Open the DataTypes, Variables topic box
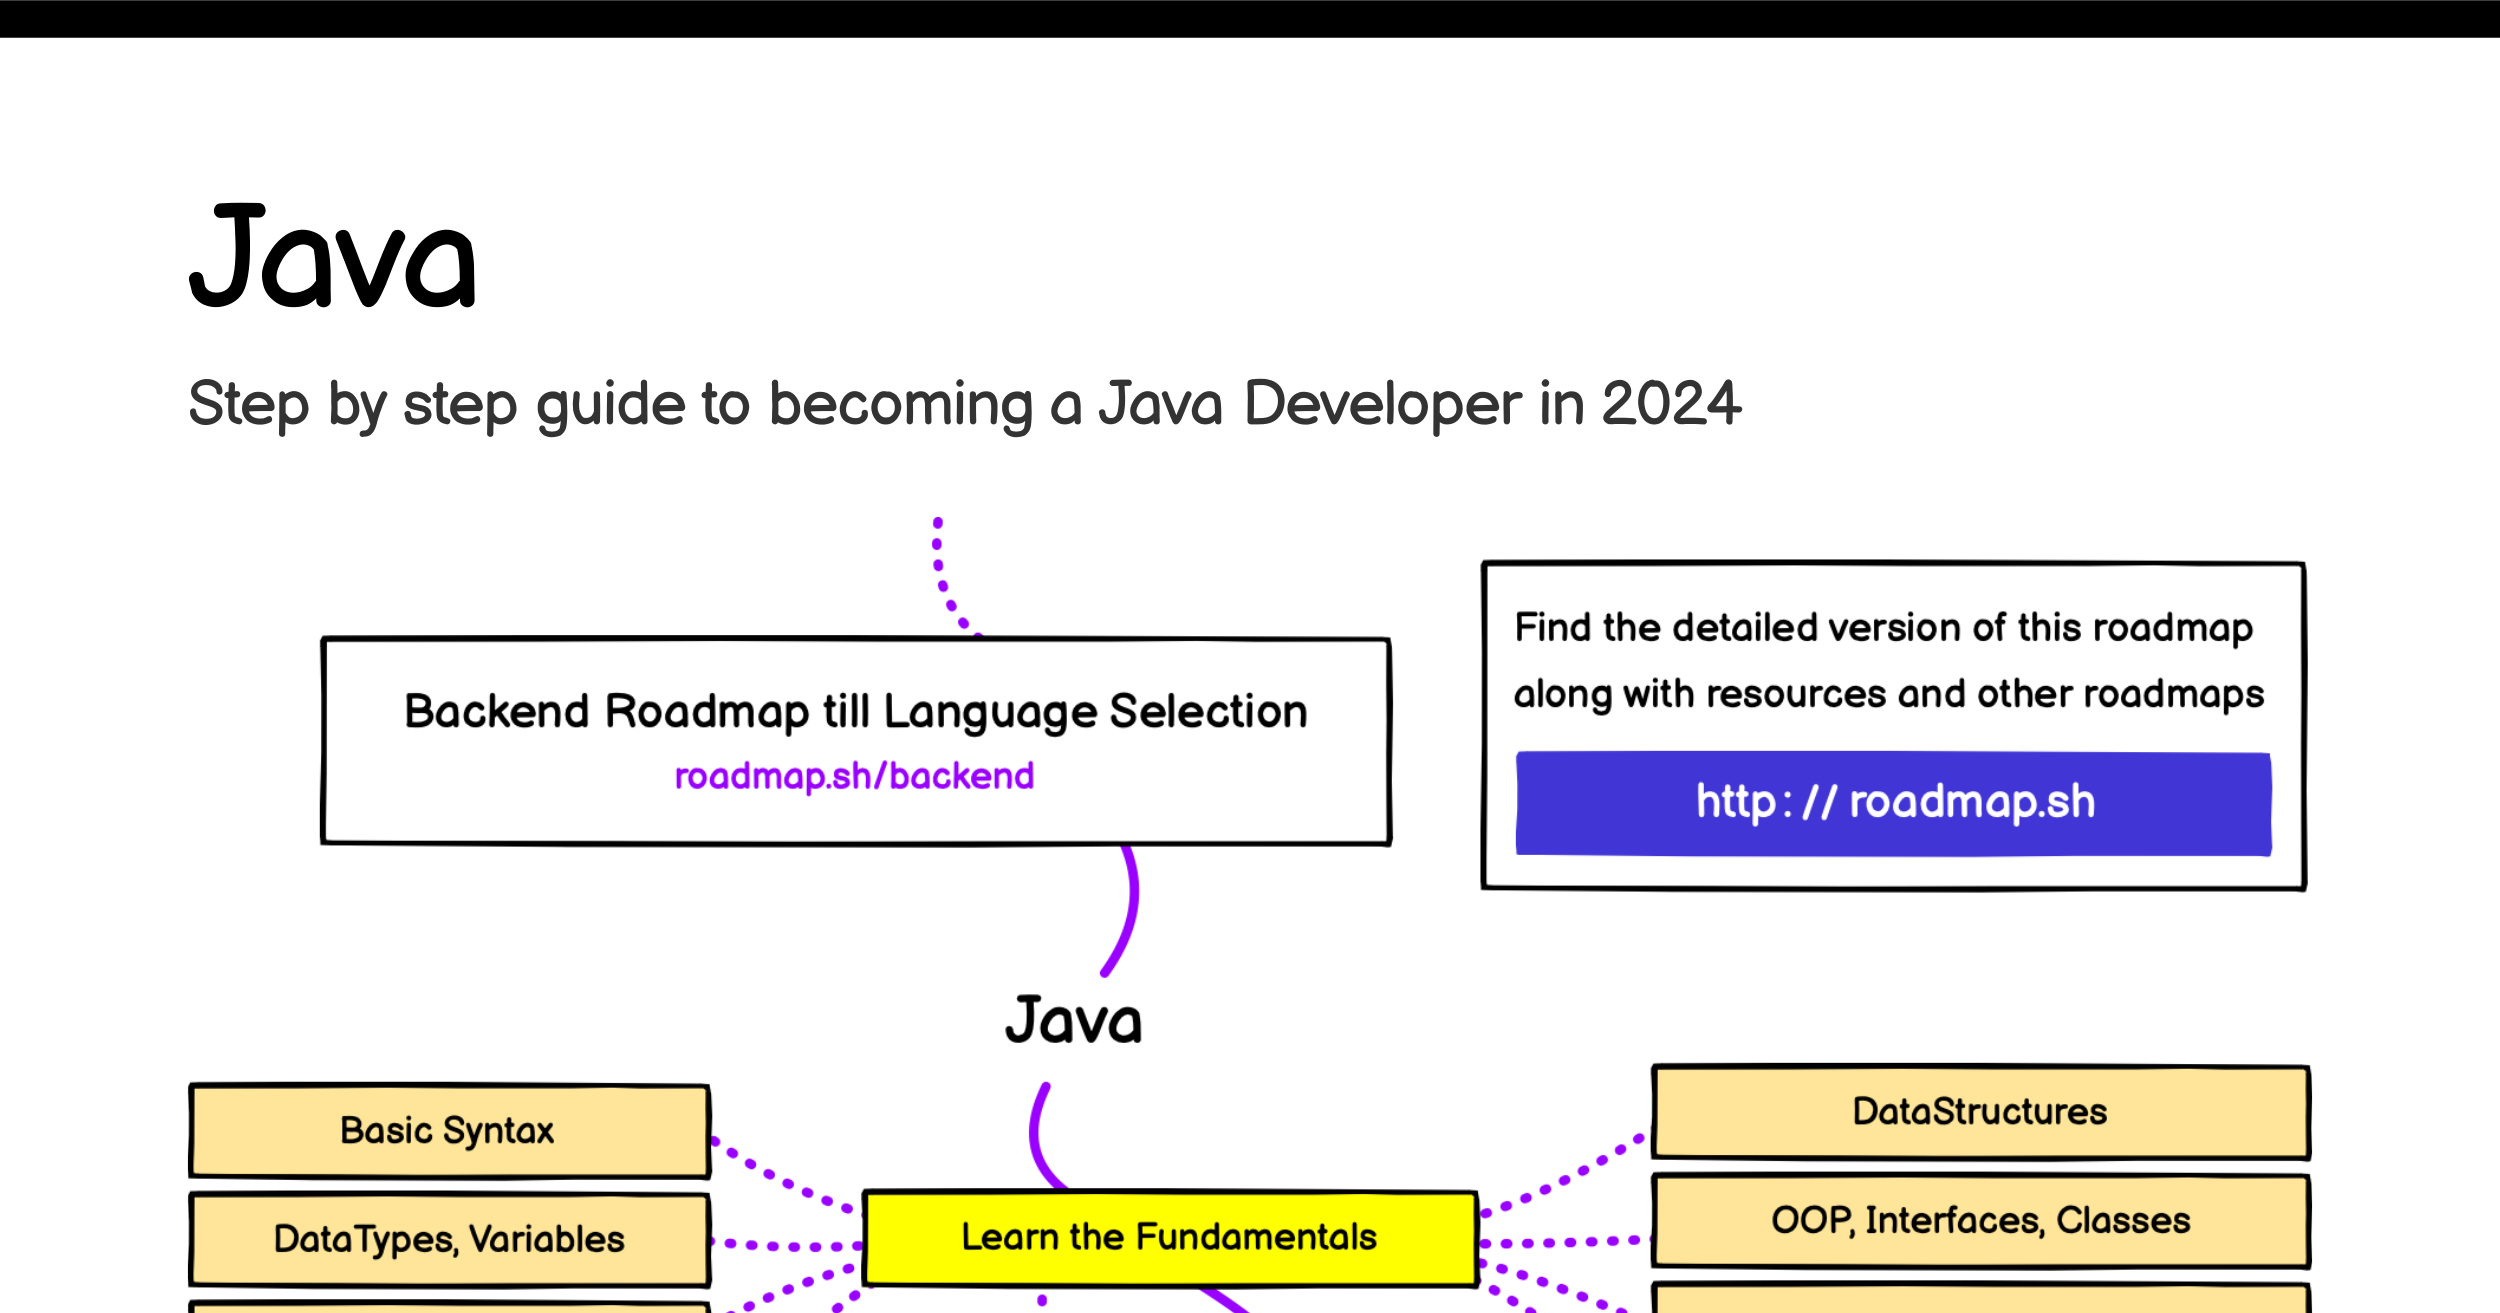Image resolution: width=2500 pixels, height=1313 pixels. 449,1239
